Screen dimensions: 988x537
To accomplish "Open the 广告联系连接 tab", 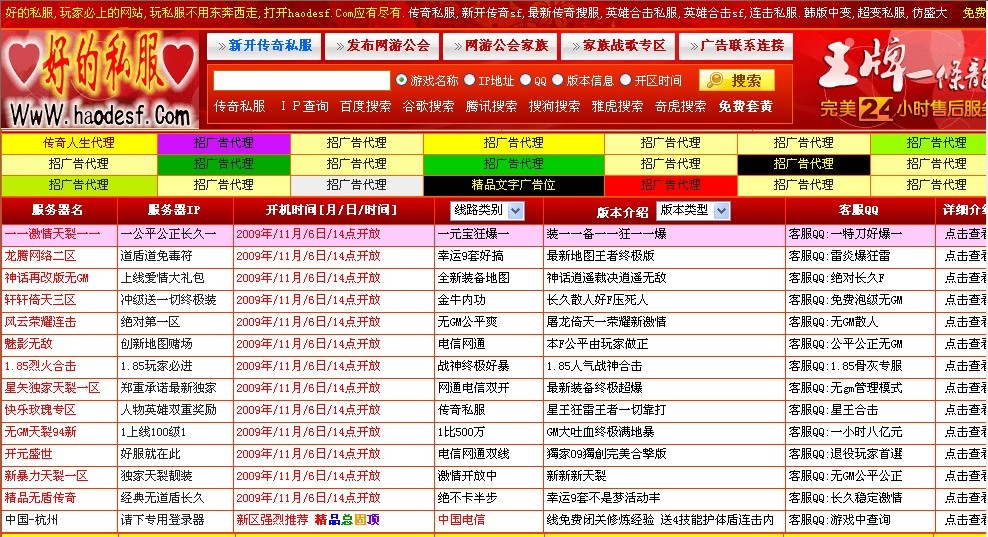I will tap(736, 46).
